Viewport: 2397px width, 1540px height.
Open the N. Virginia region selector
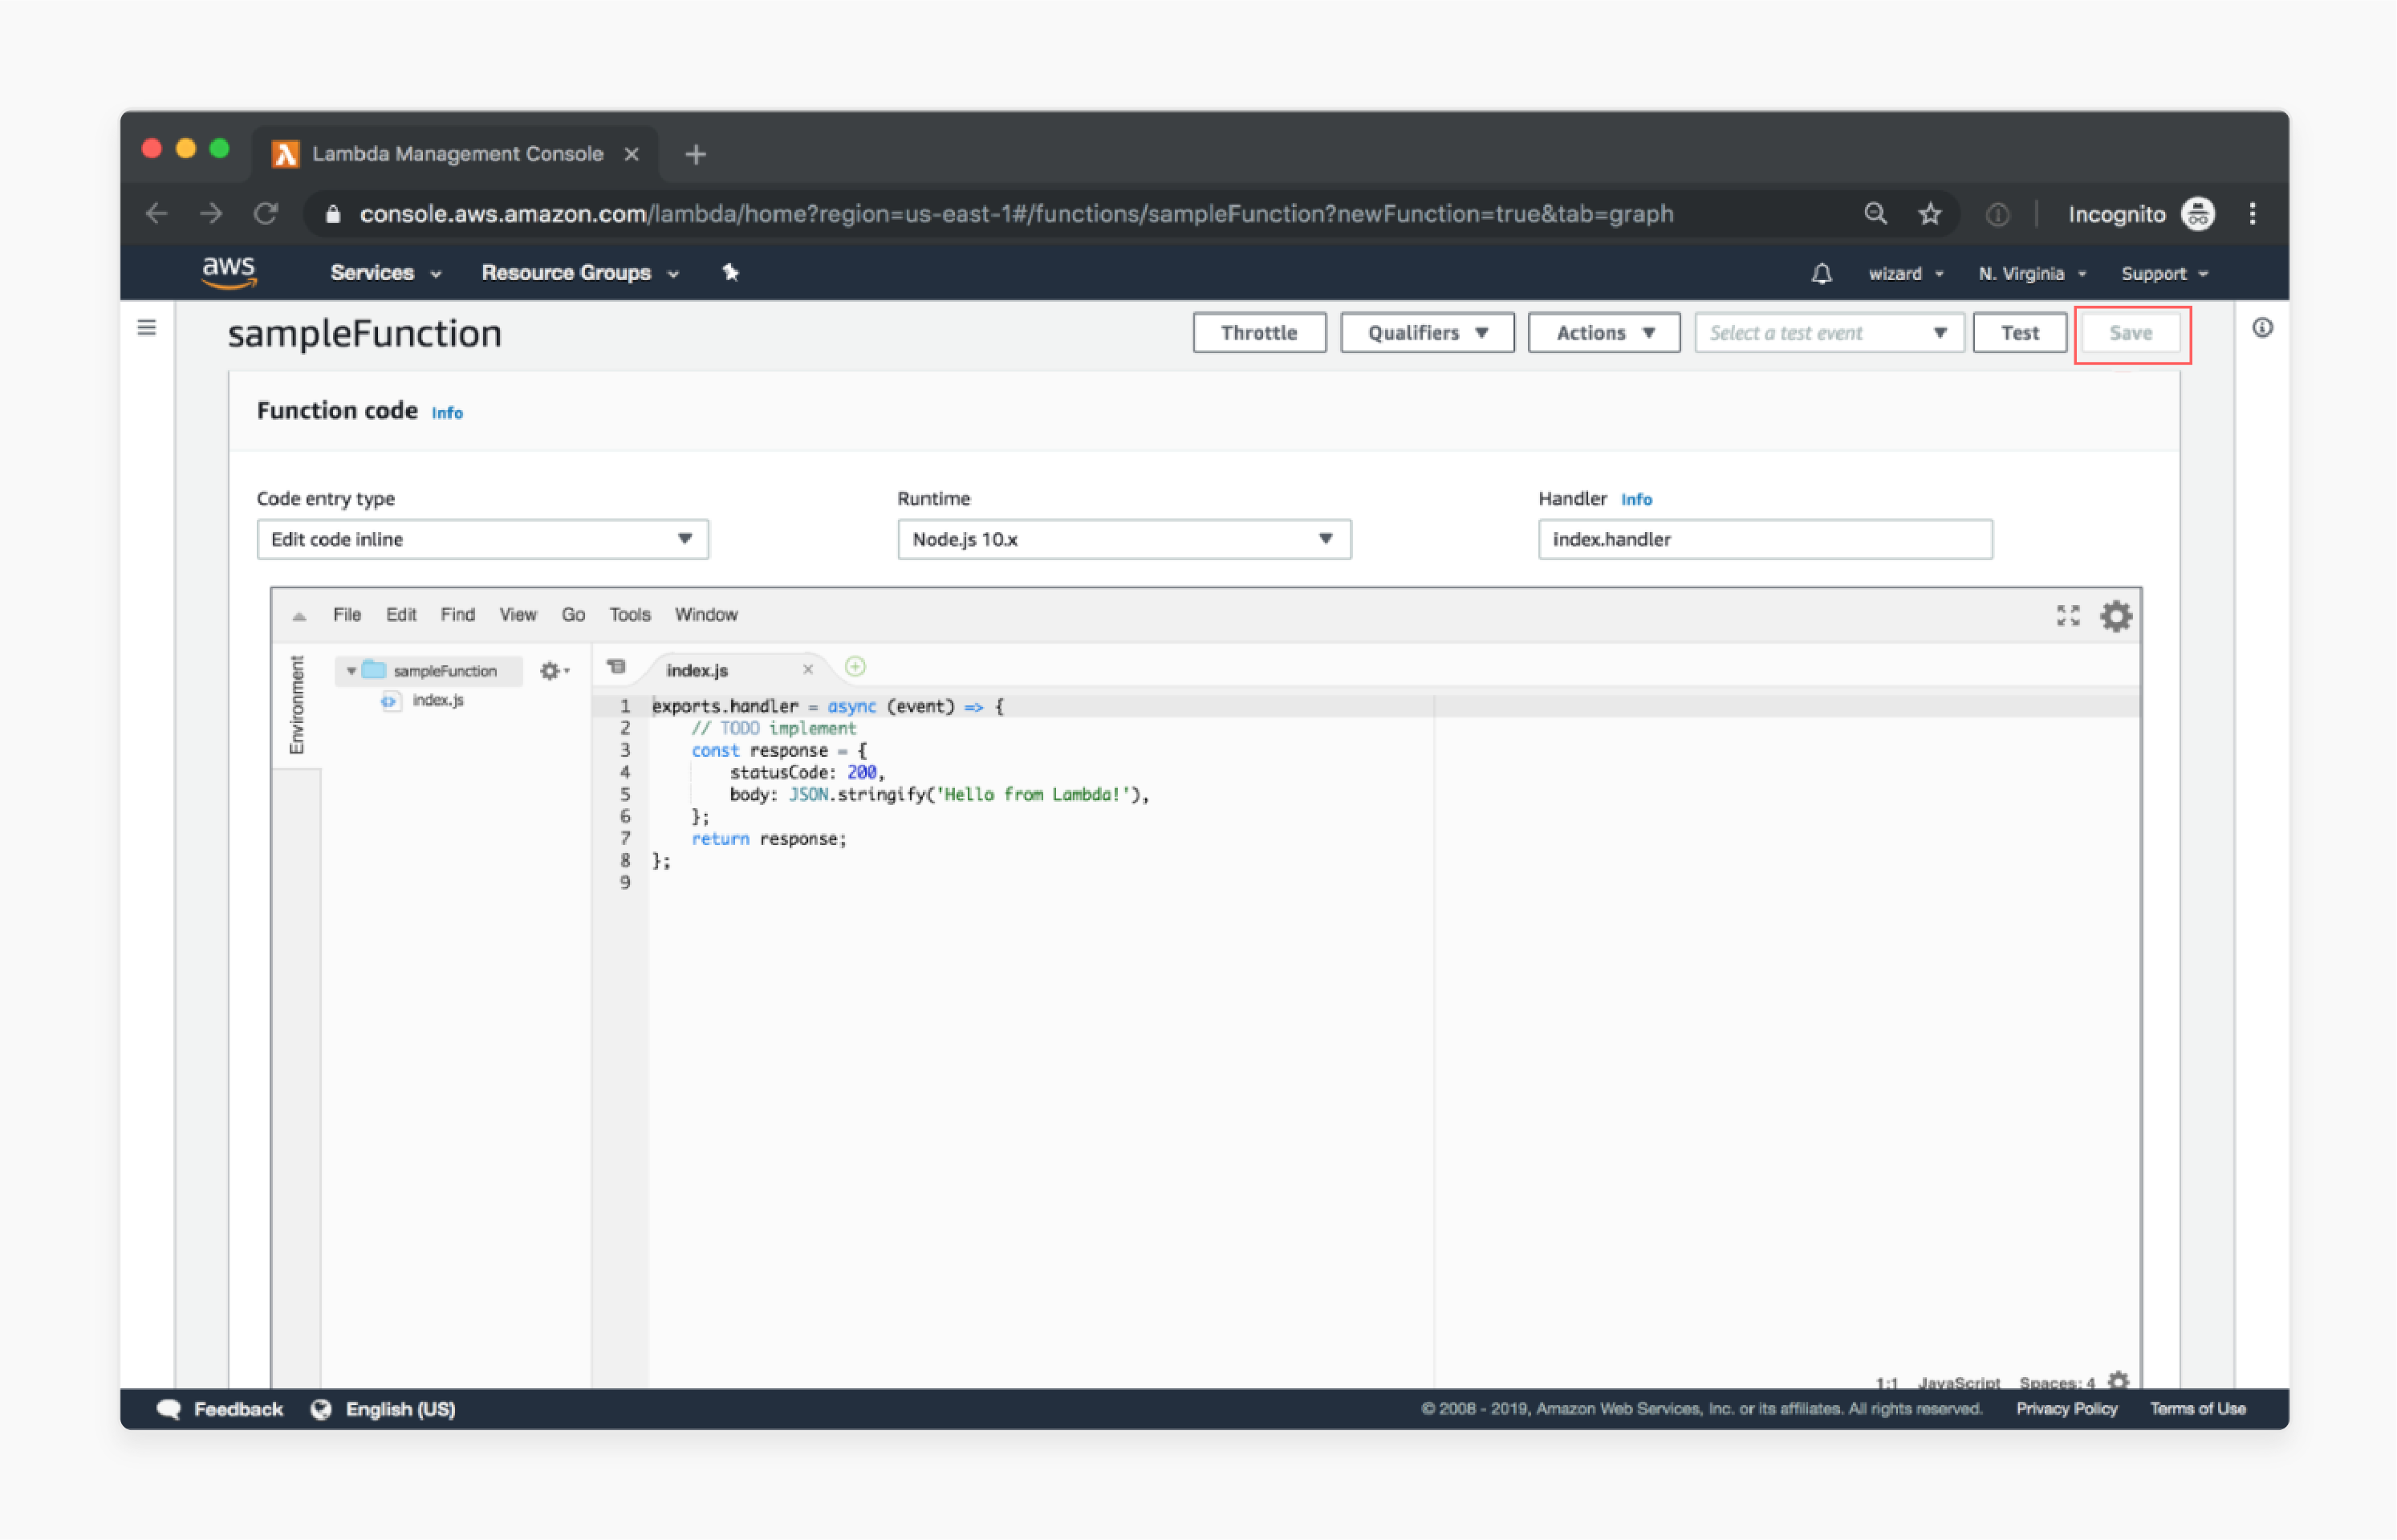[x=2032, y=274]
